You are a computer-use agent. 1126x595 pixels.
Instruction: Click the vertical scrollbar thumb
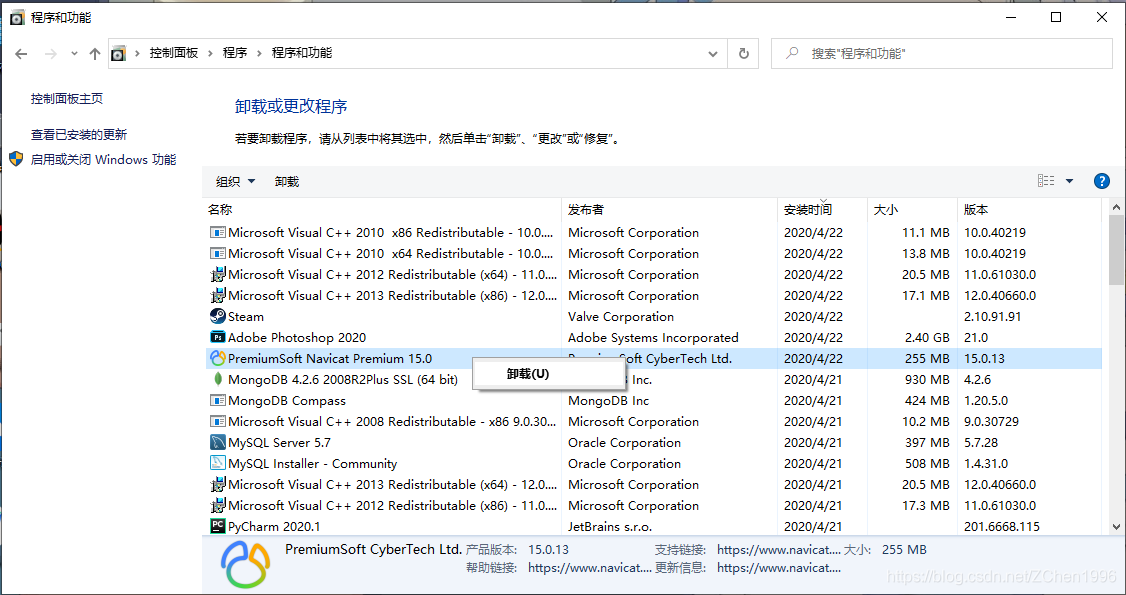click(1116, 250)
